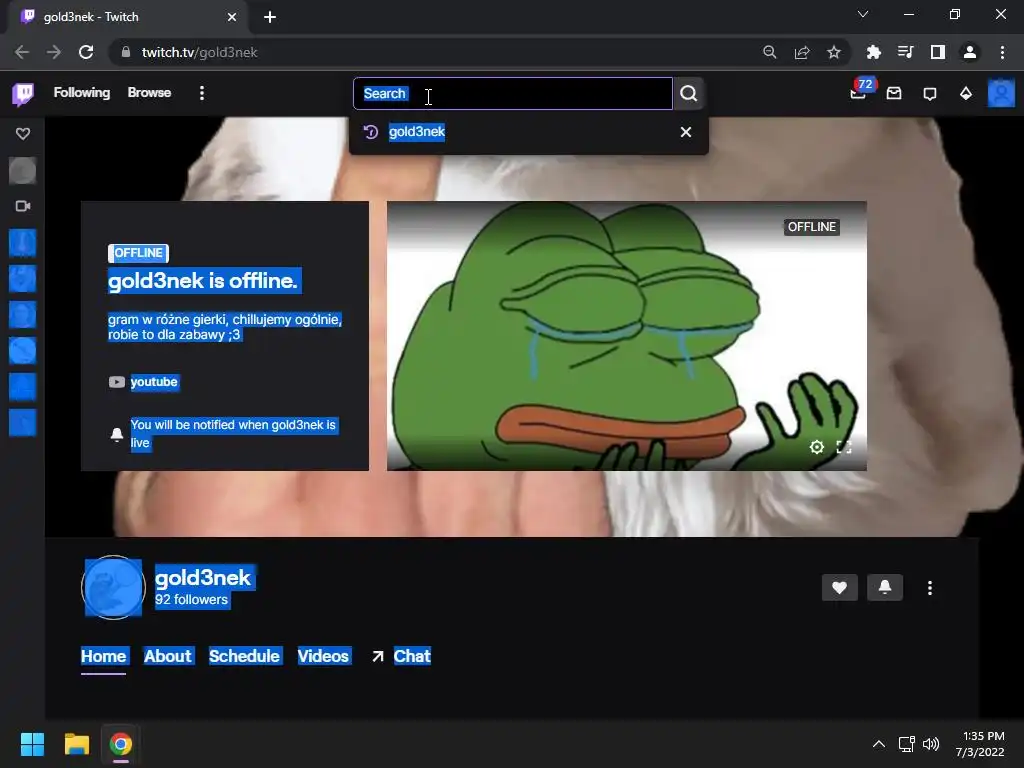The width and height of the screenshot is (1024, 768).
Task: Open the Whispers speech bubble icon
Action: [930, 93]
